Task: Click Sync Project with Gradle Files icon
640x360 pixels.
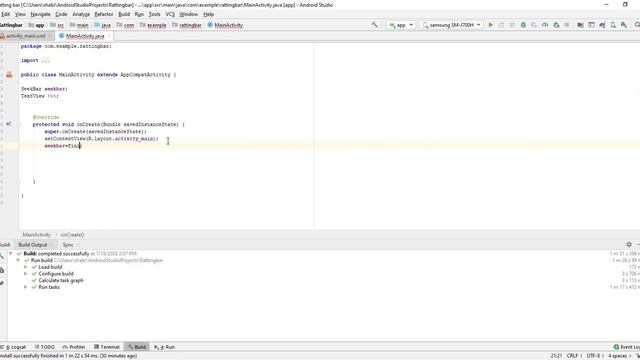Action: click(602, 25)
